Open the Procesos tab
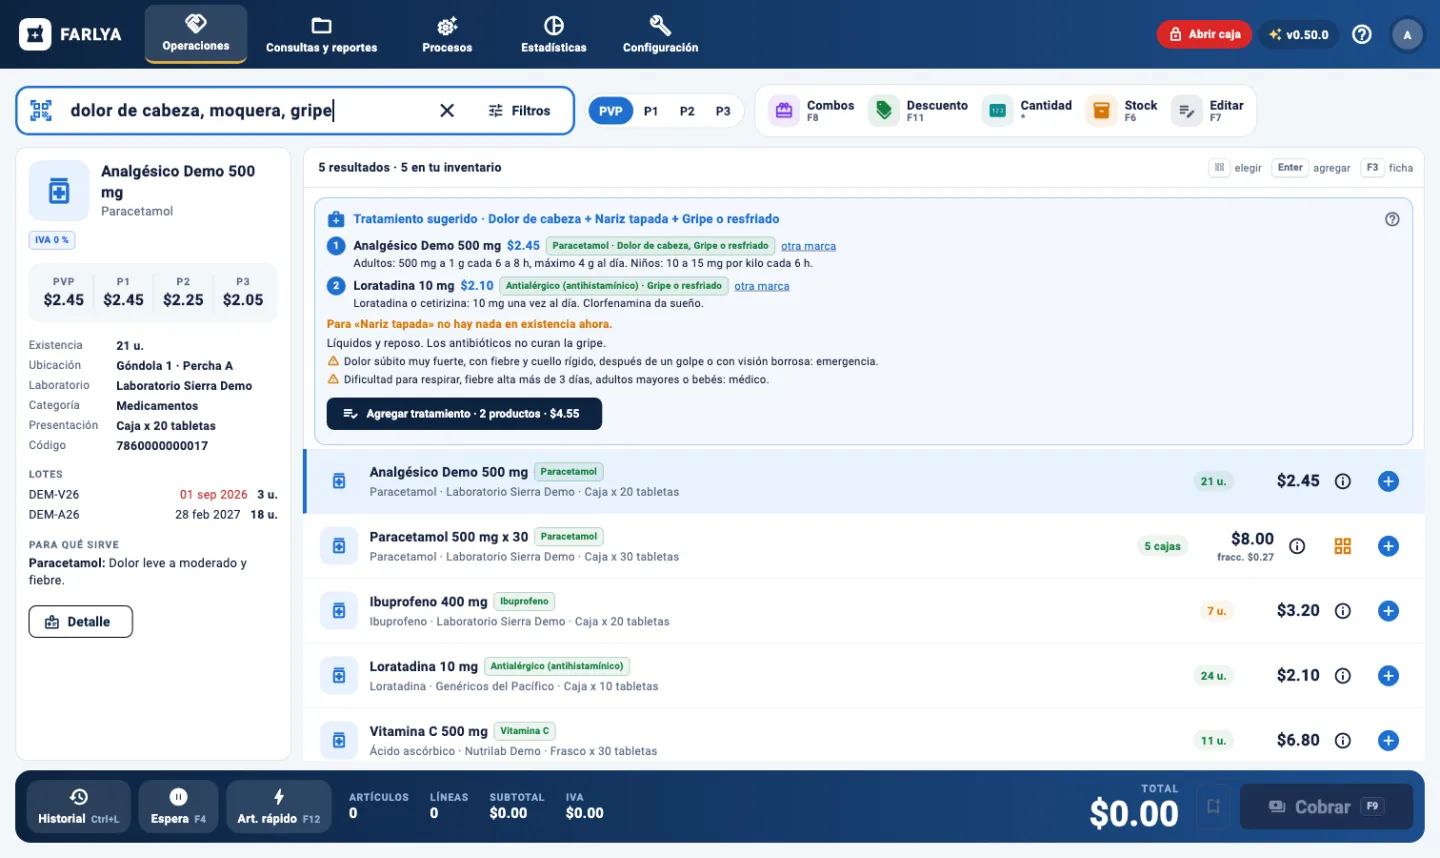This screenshot has width=1440, height=858. tap(447, 34)
